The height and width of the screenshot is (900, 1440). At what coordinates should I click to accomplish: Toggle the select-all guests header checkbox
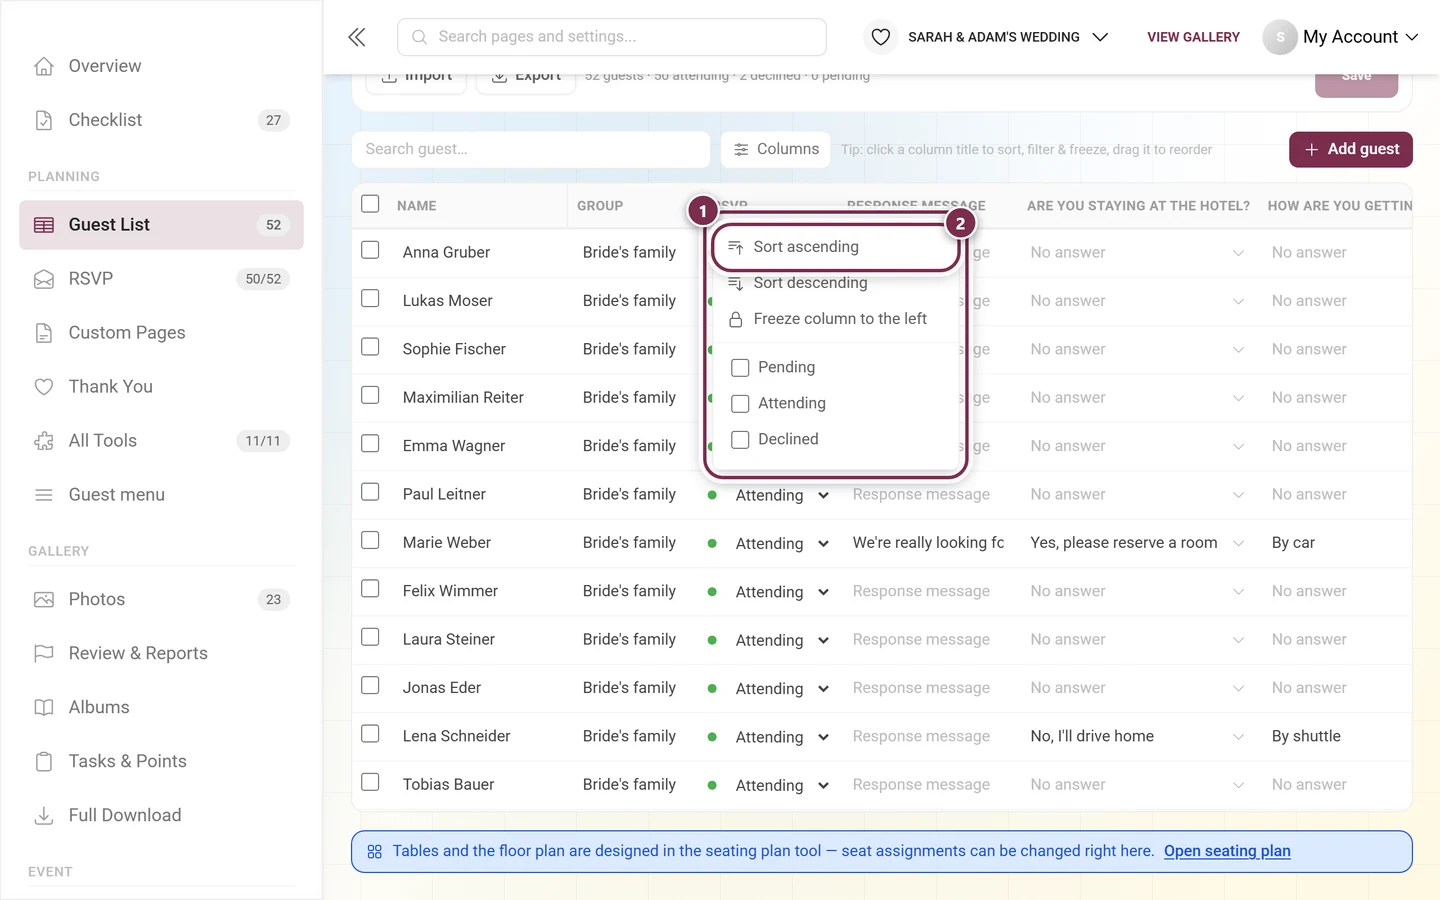tap(370, 204)
